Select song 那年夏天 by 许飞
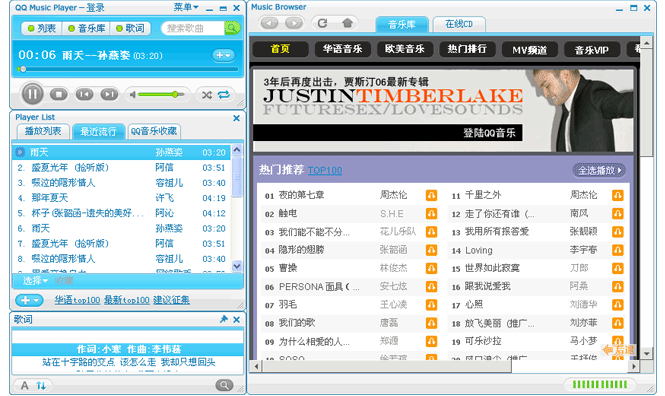 121,198
